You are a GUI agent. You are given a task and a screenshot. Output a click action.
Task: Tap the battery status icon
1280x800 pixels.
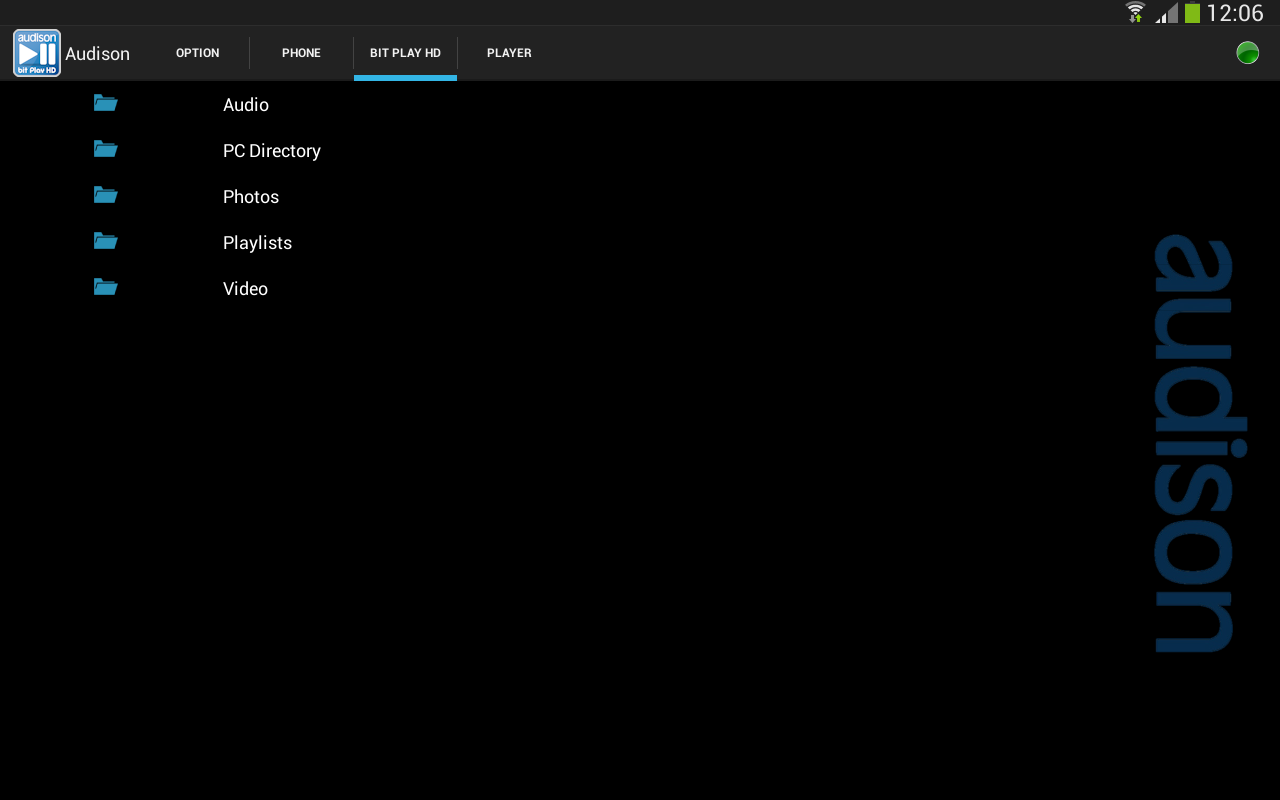pyautogui.click(x=1192, y=13)
